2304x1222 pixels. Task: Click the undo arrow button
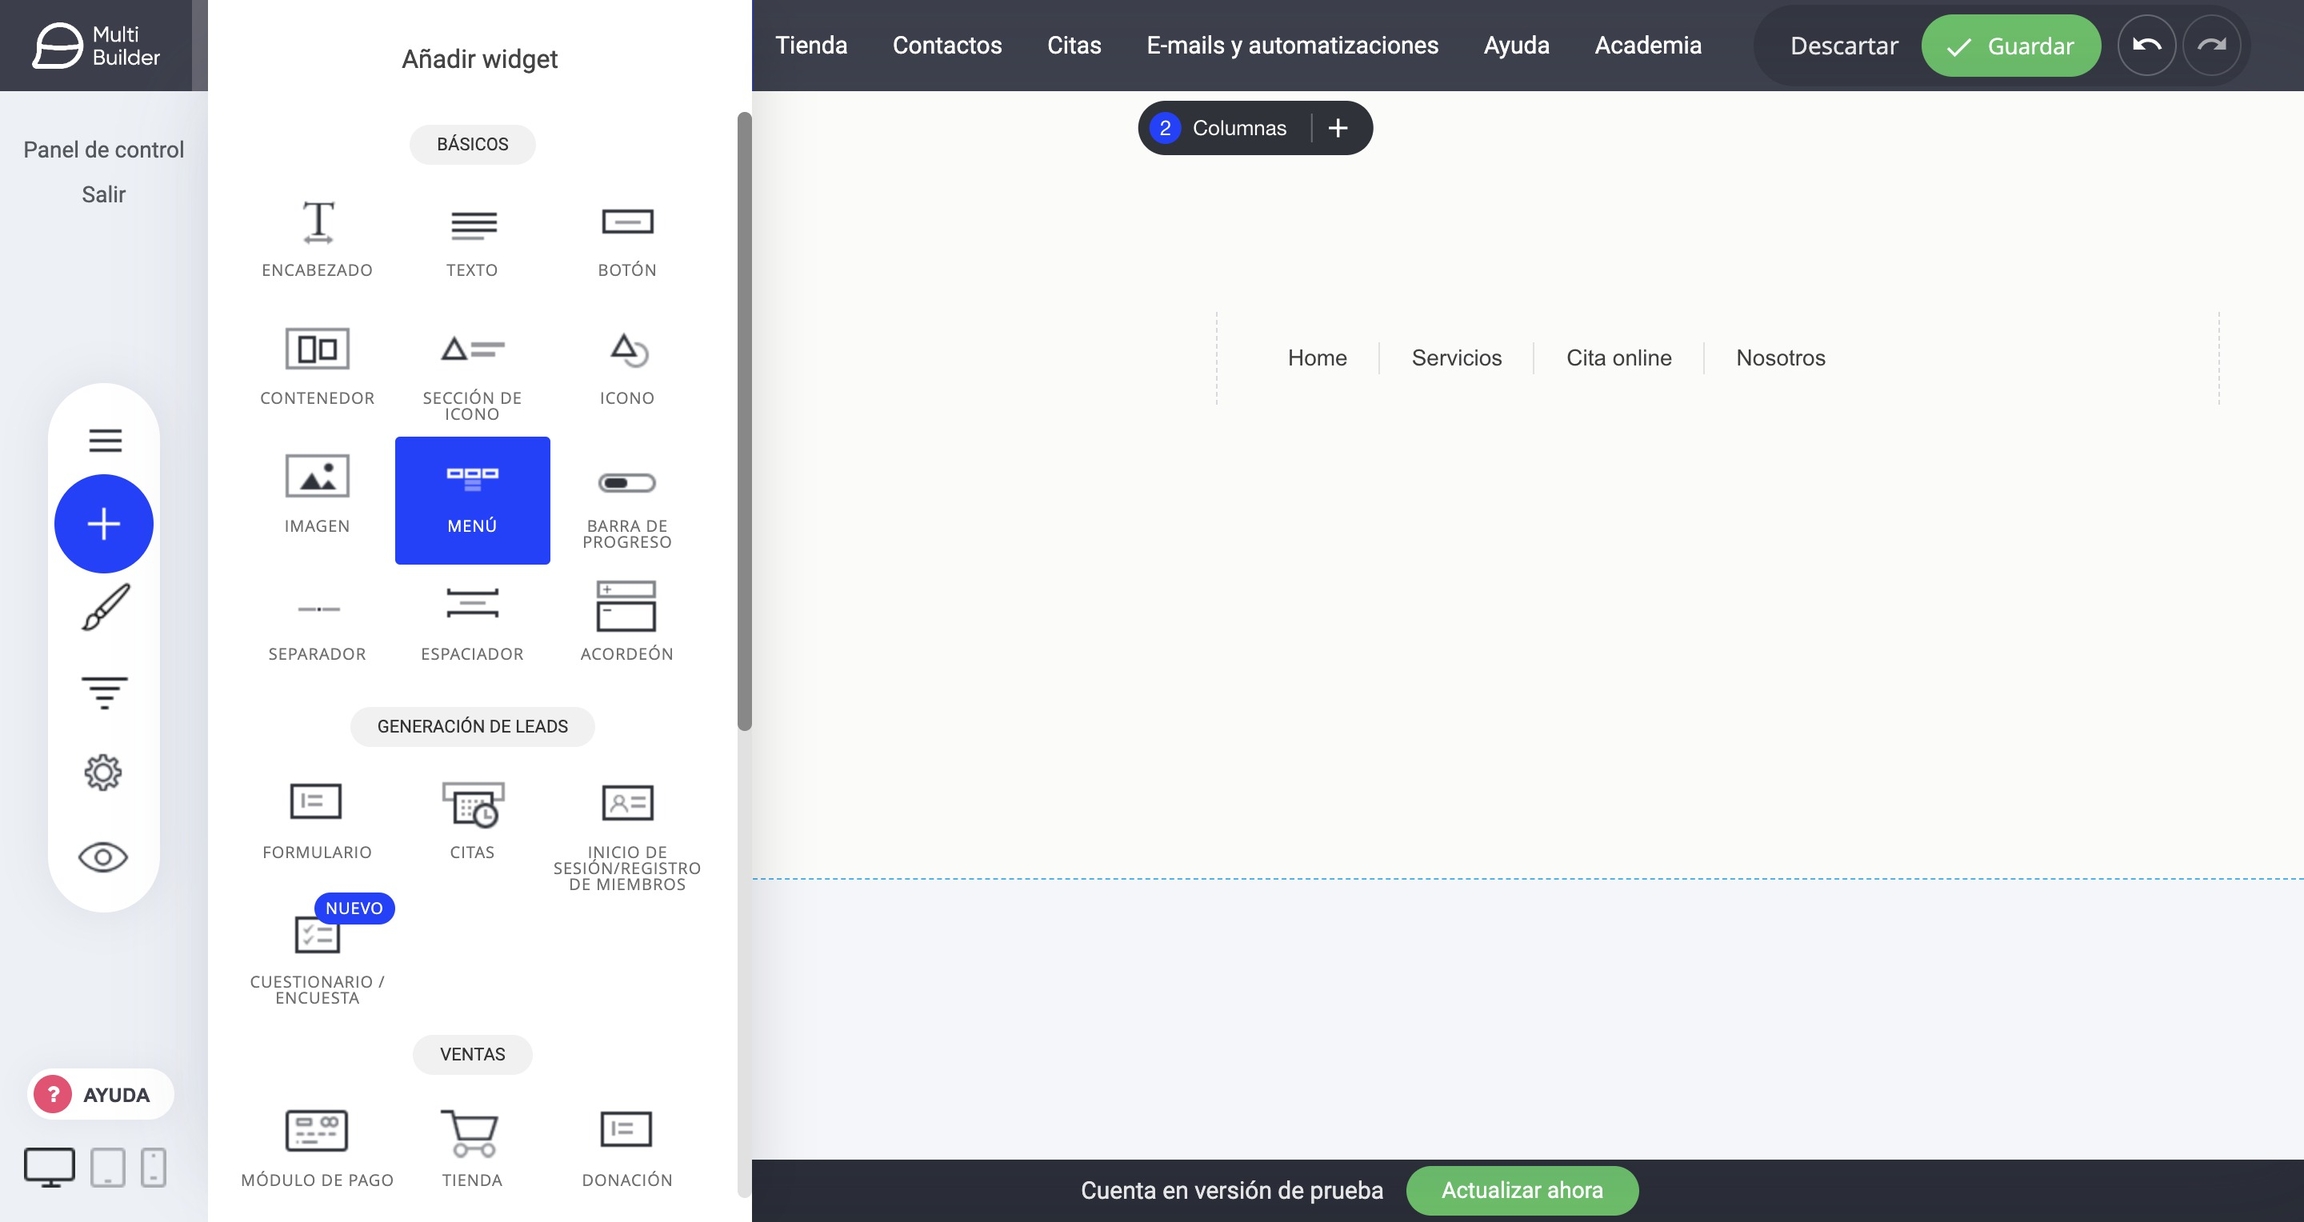pyautogui.click(x=2146, y=45)
